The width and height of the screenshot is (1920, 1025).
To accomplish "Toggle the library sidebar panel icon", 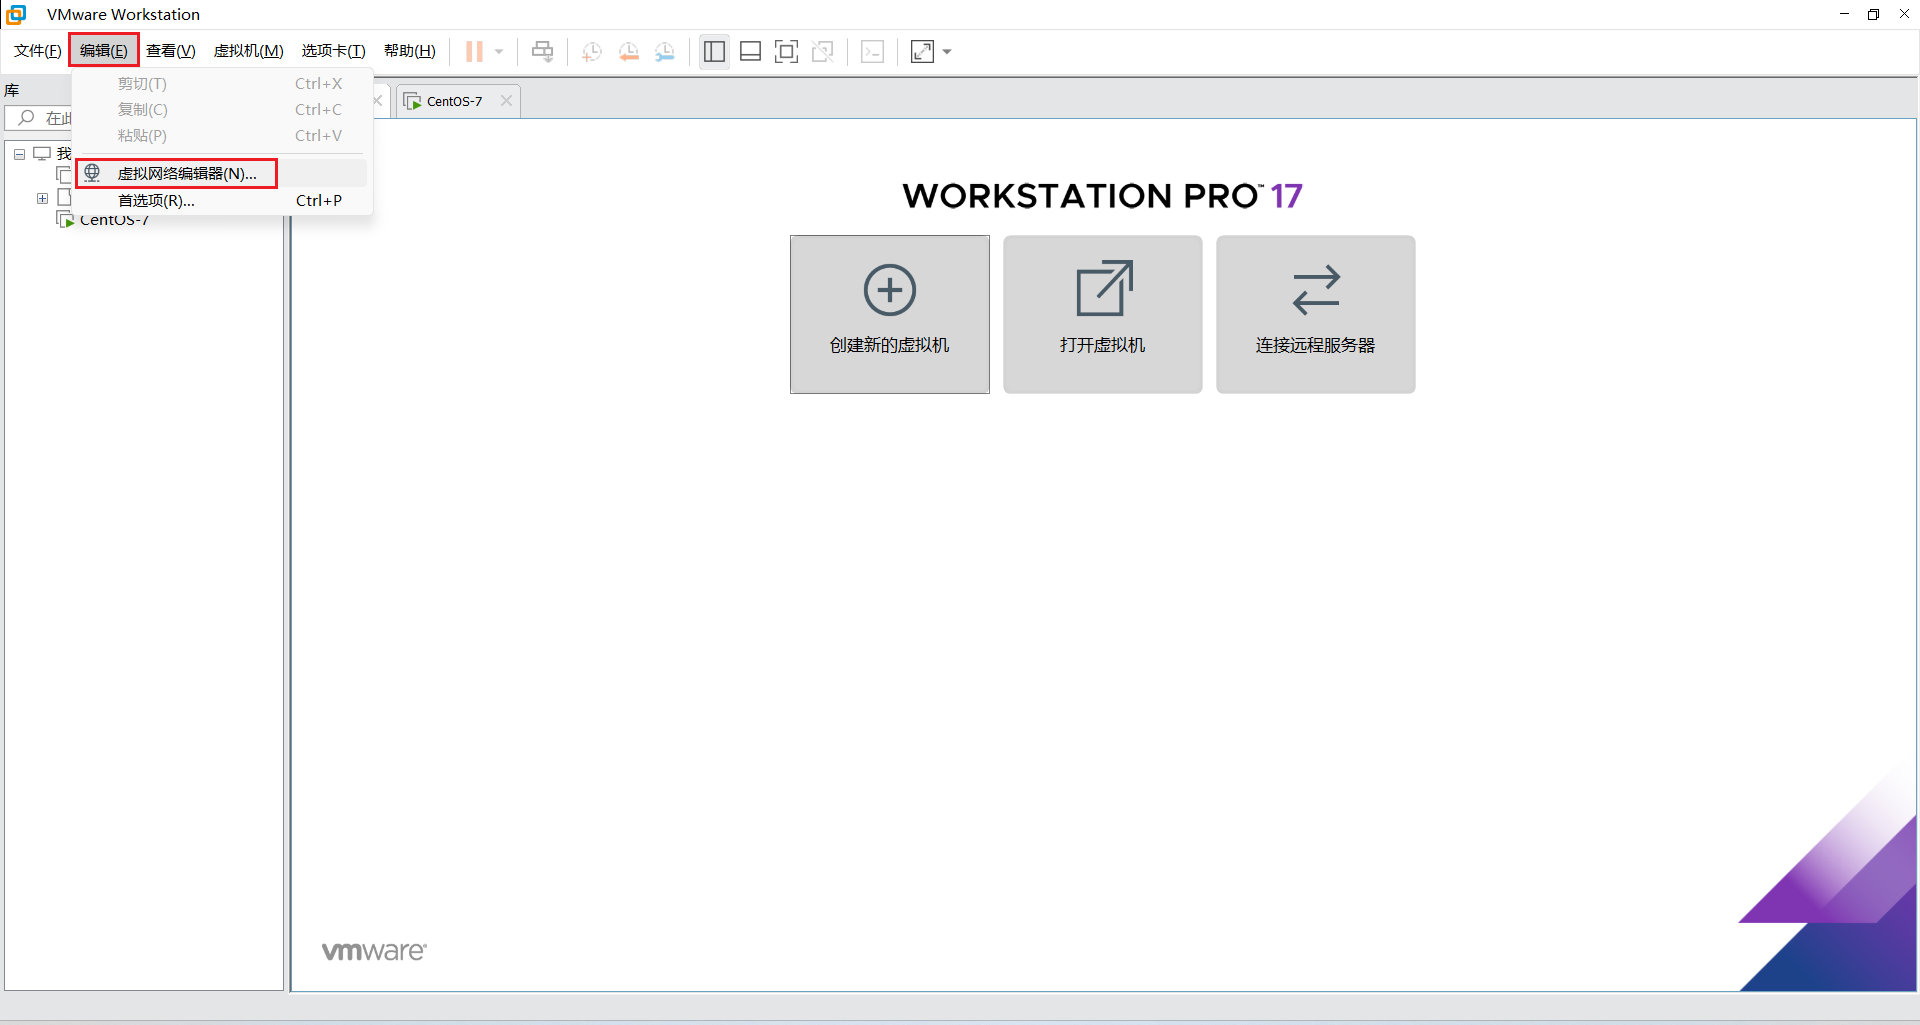I will [714, 51].
